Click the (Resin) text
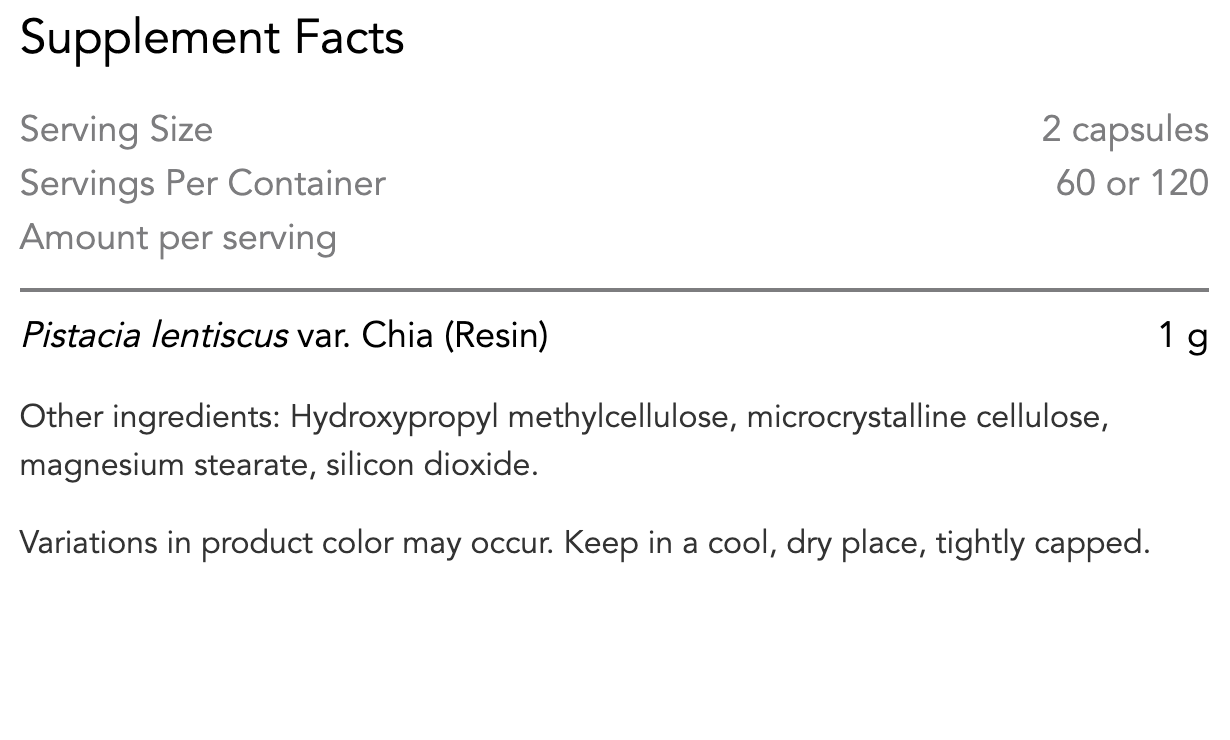This screenshot has height=740, width=1230. pos(496,336)
